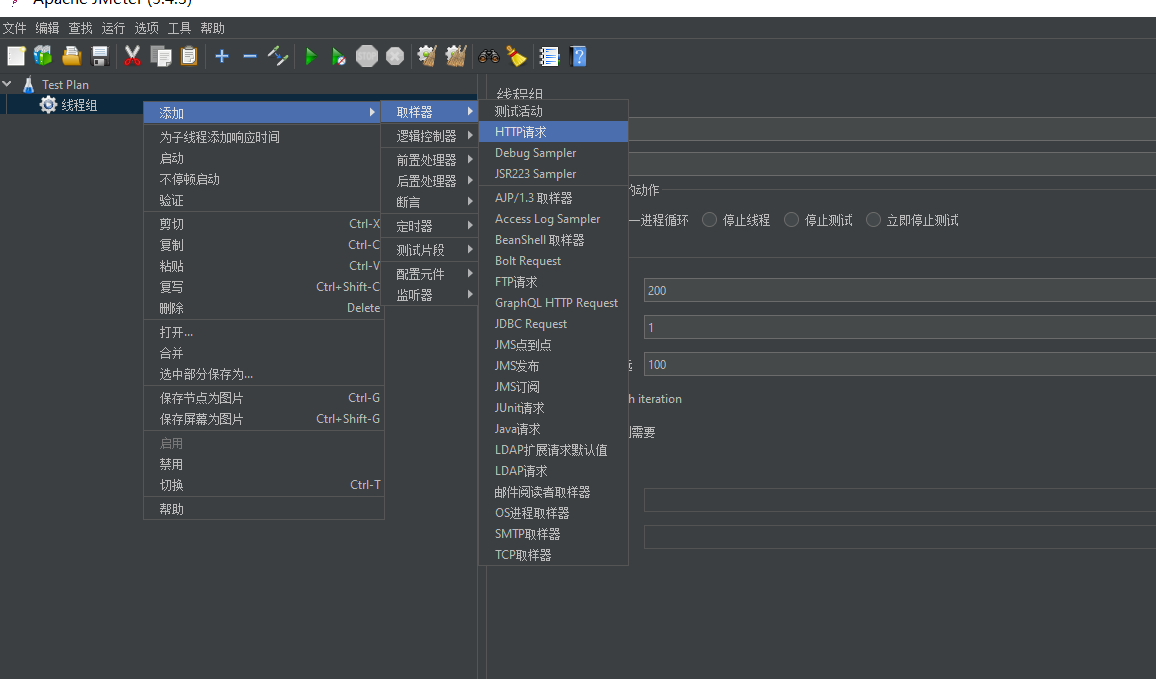Select 保存节点为图片 context item
Screen dimensions: 1156x679
264,397
